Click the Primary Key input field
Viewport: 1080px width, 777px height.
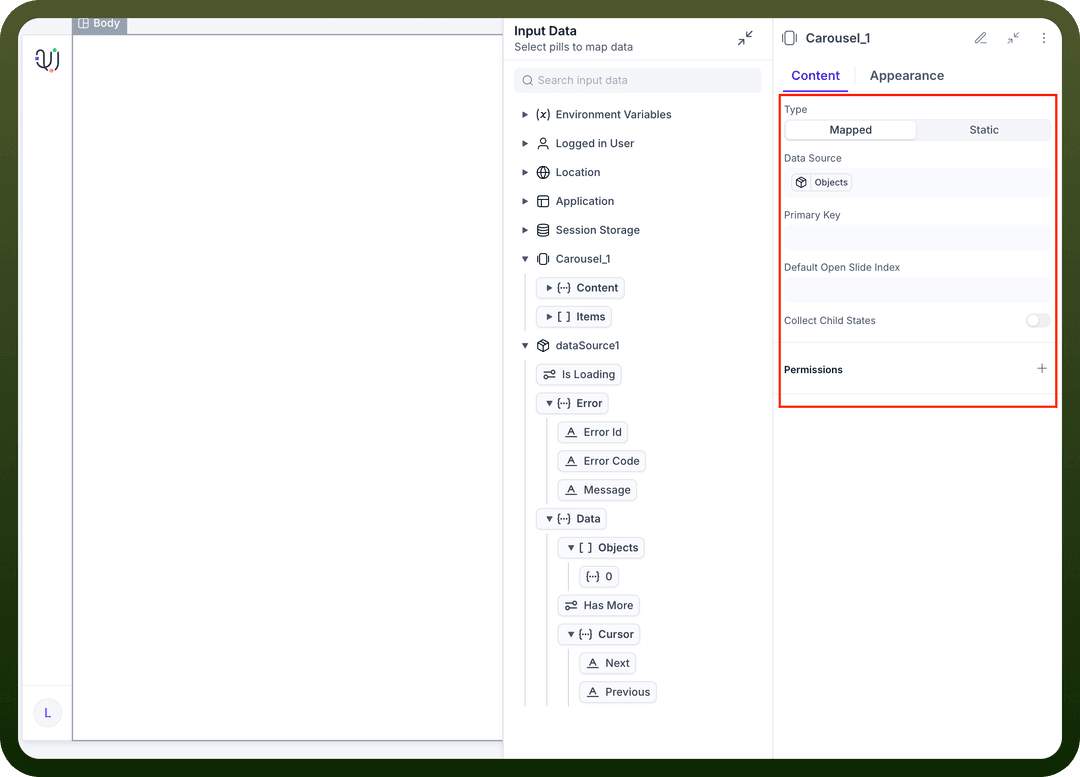917,238
